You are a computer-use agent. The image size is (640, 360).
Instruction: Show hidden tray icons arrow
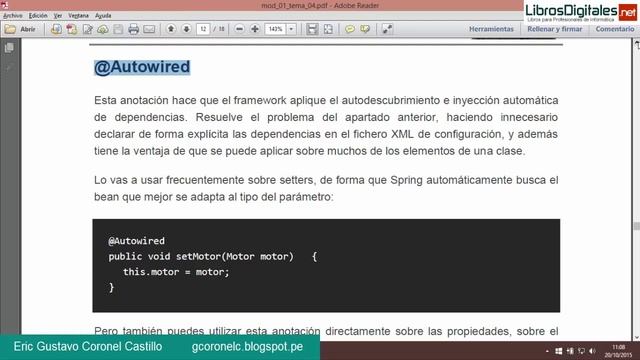click(547, 351)
